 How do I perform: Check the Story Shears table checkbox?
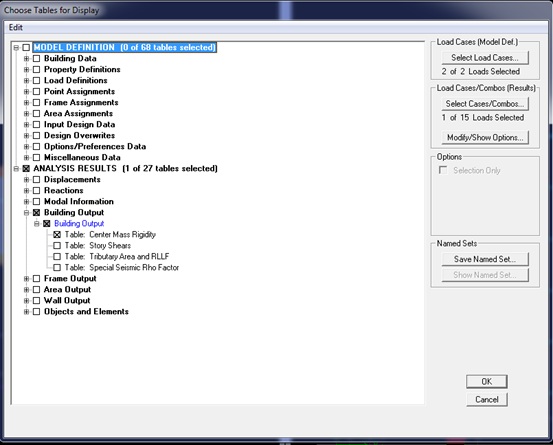point(57,245)
